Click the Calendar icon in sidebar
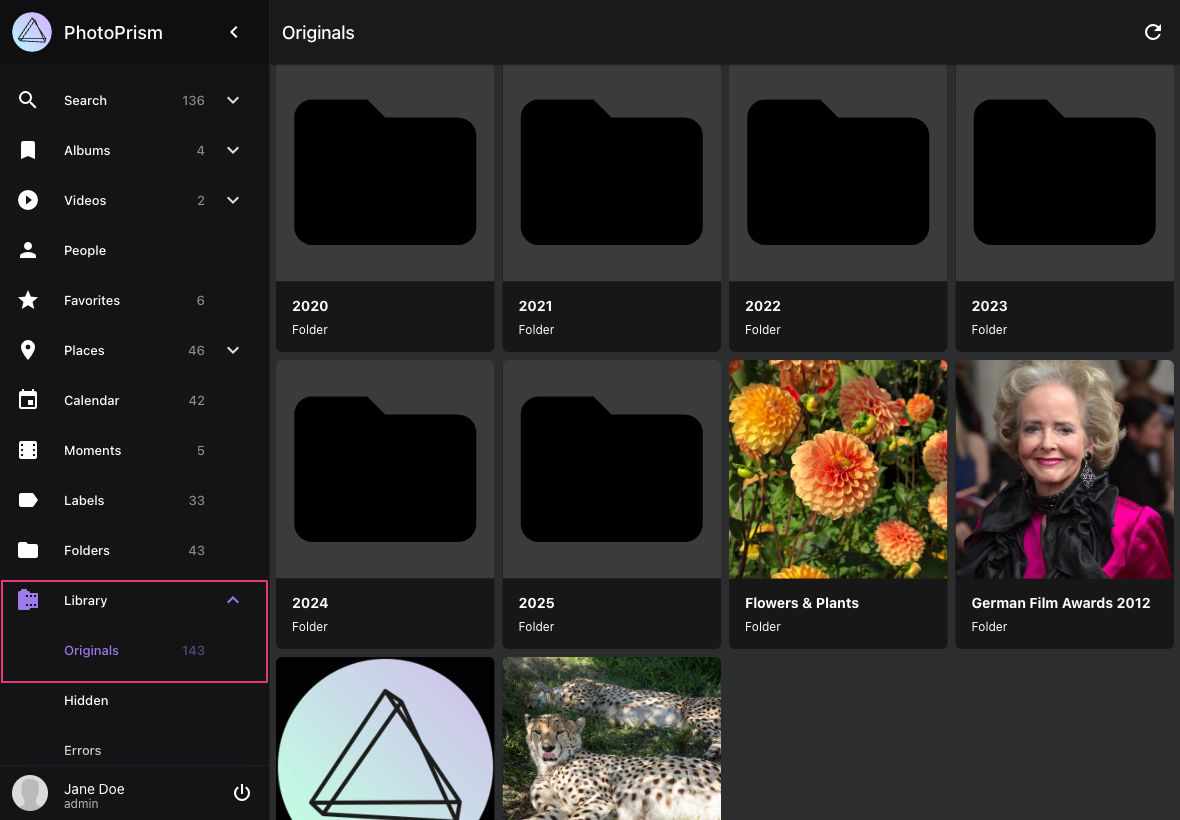1180x820 pixels. 28,400
